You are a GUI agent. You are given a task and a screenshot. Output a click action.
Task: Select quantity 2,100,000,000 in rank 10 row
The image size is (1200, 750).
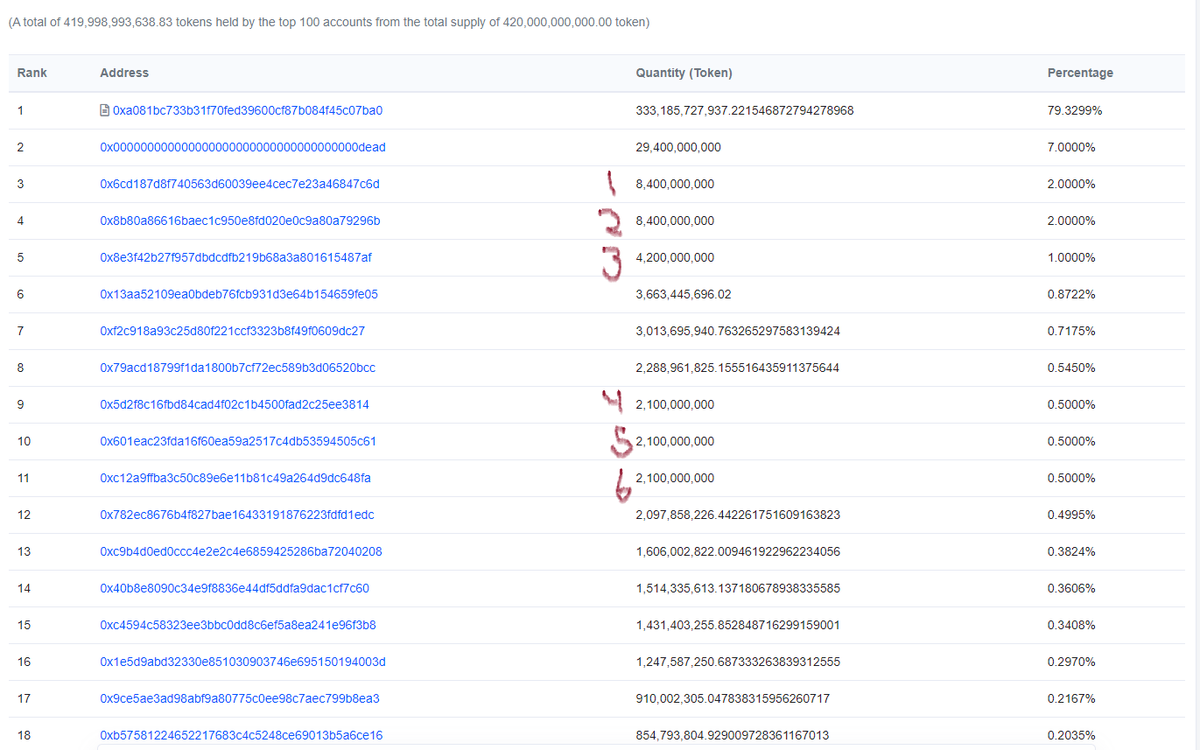coord(675,441)
